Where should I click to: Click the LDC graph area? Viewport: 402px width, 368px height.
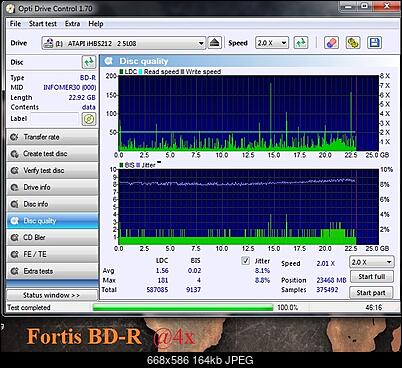point(249,113)
